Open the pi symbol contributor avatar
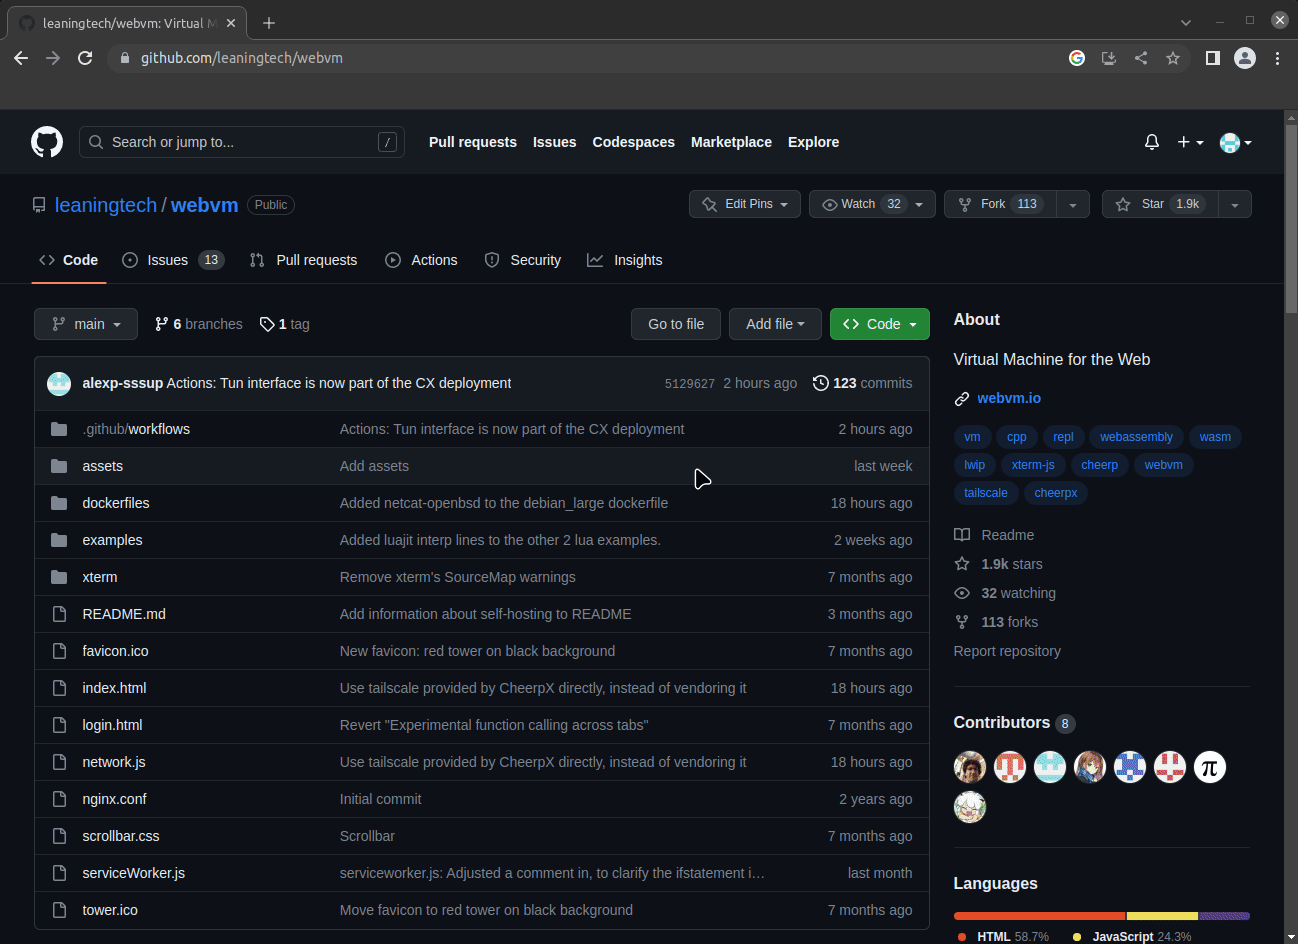Image resolution: width=1298 pixels, height=944 pixels. 1210,767
